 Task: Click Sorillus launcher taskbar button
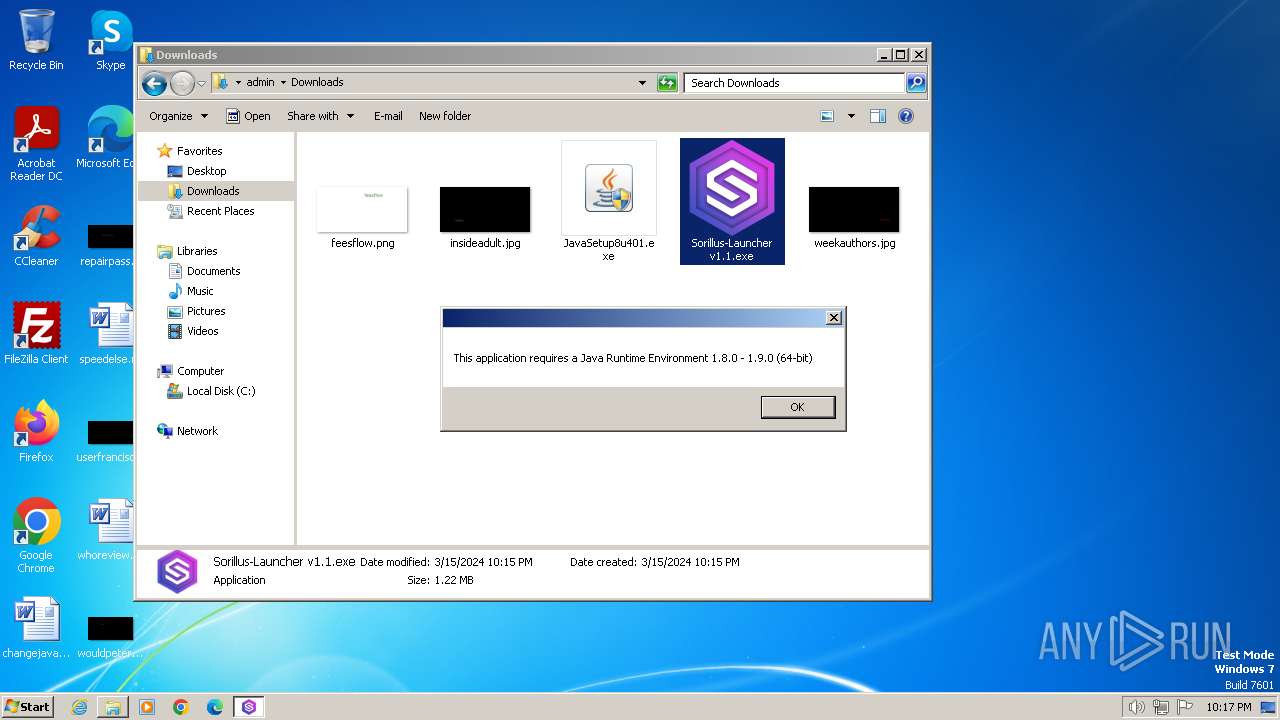[249, 707]
